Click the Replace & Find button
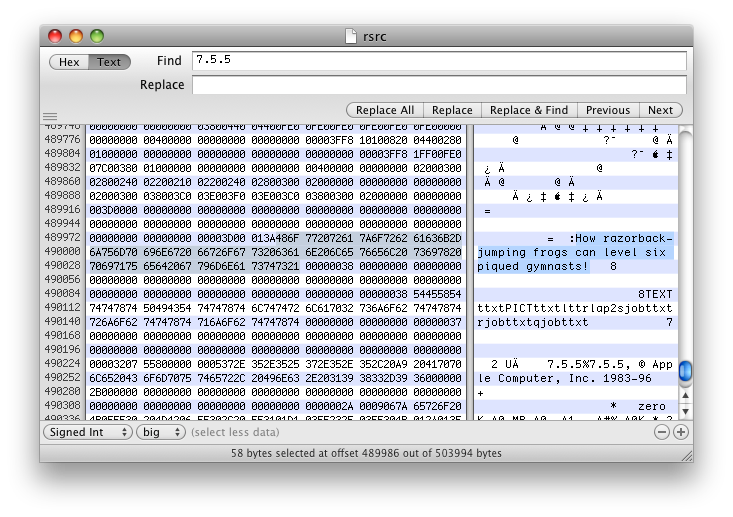 pyautogui.click(x=529, y=110)
